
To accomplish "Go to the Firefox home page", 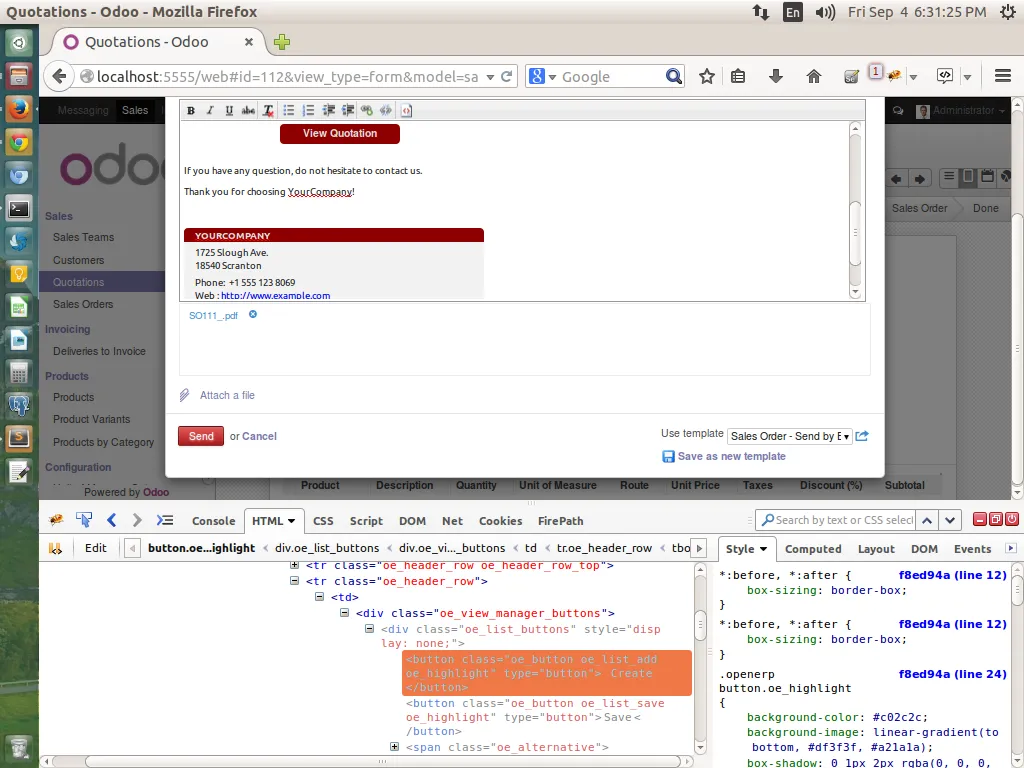I will [x=813, y=76].
